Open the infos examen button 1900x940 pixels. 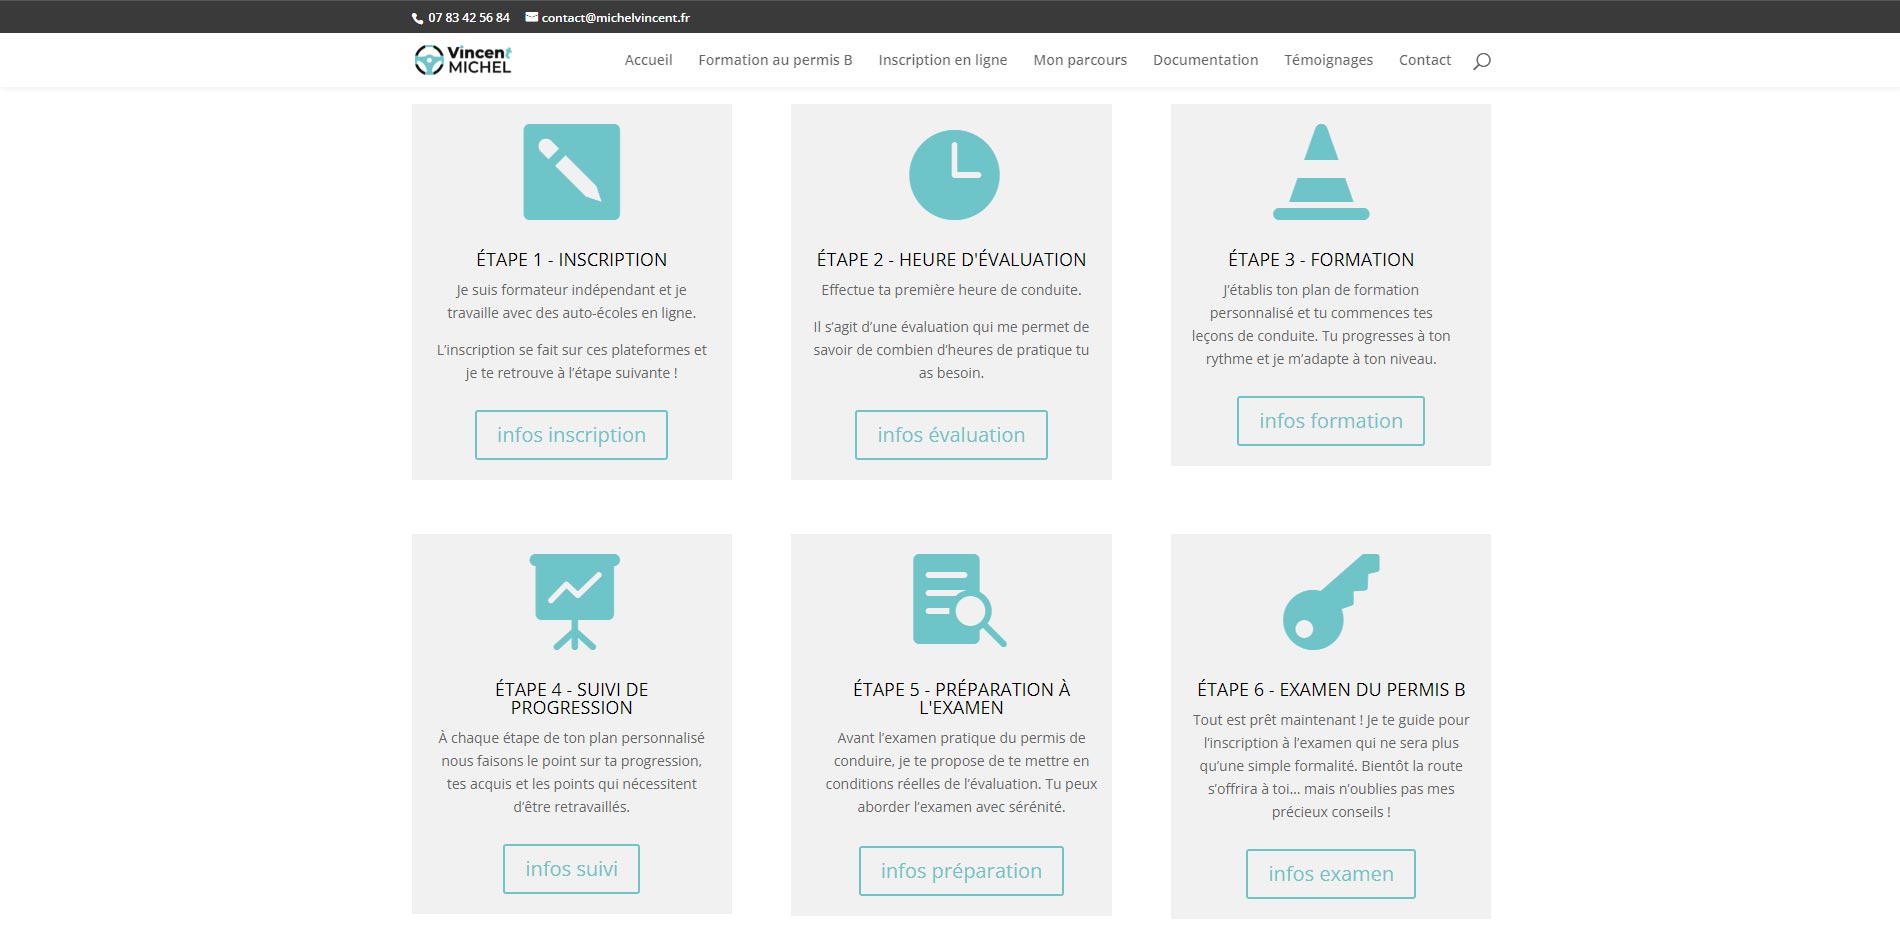click(1331, 874)
